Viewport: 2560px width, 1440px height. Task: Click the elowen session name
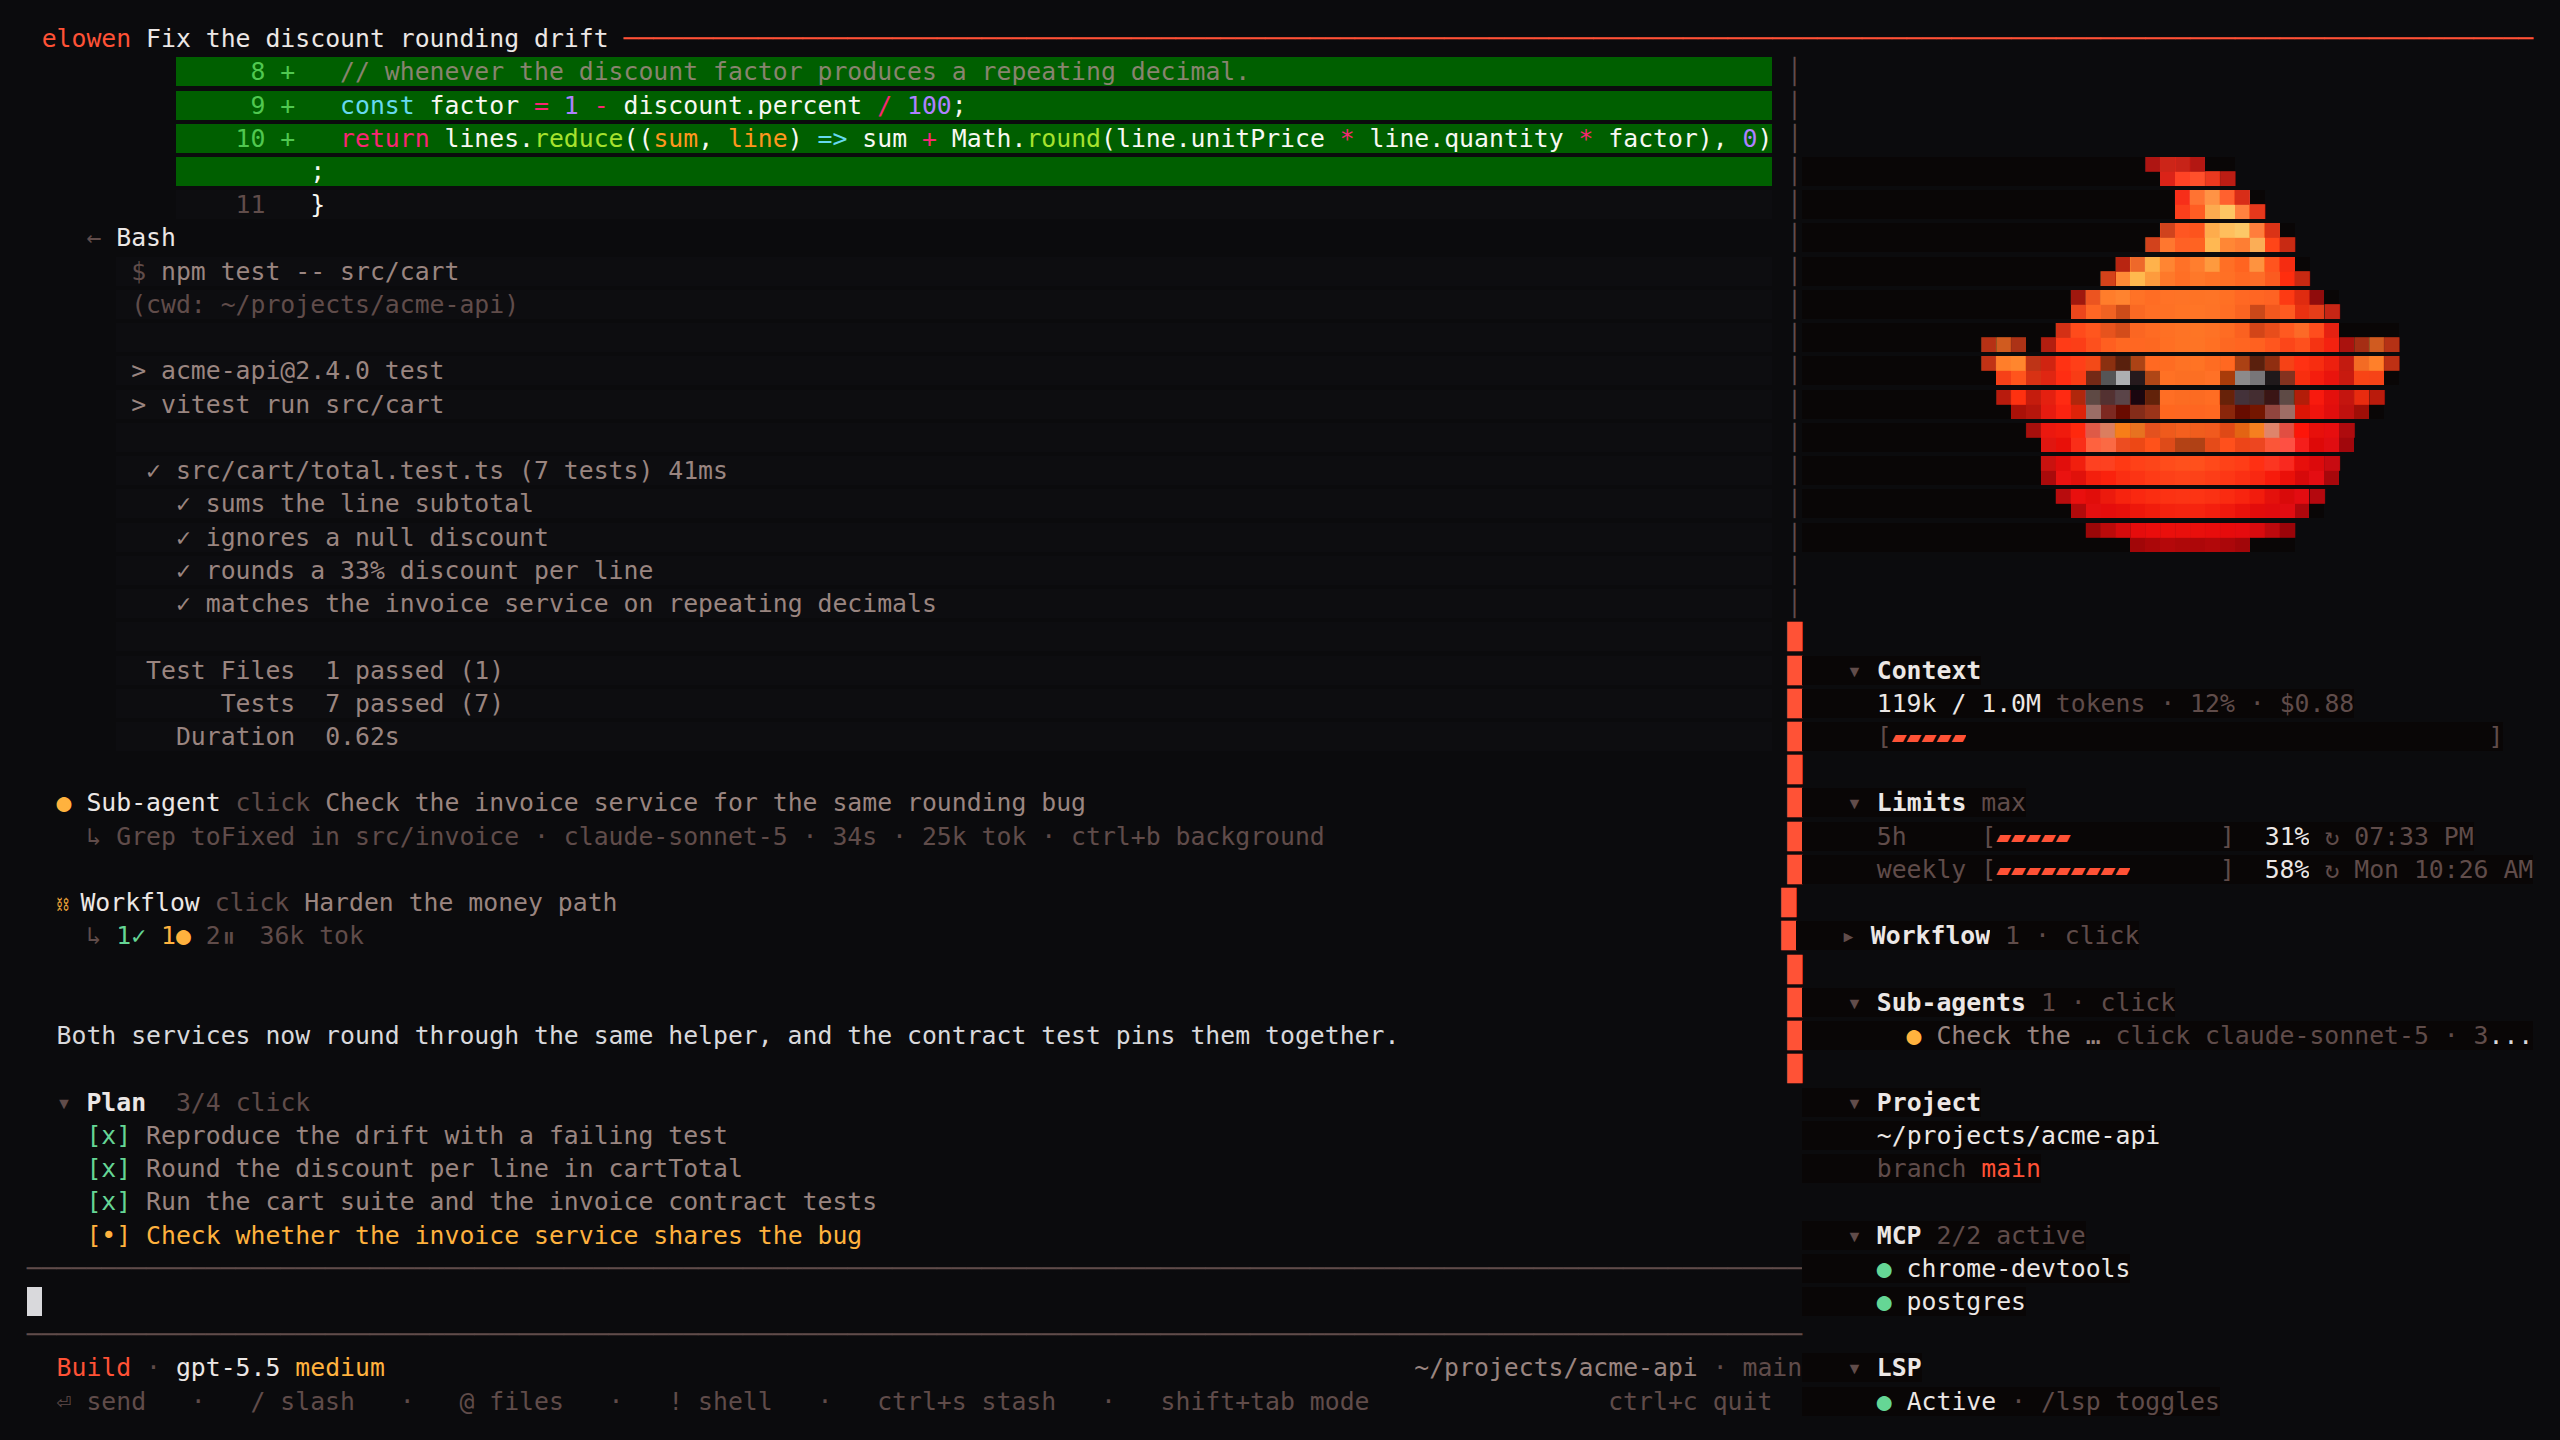tap(86, 39)
